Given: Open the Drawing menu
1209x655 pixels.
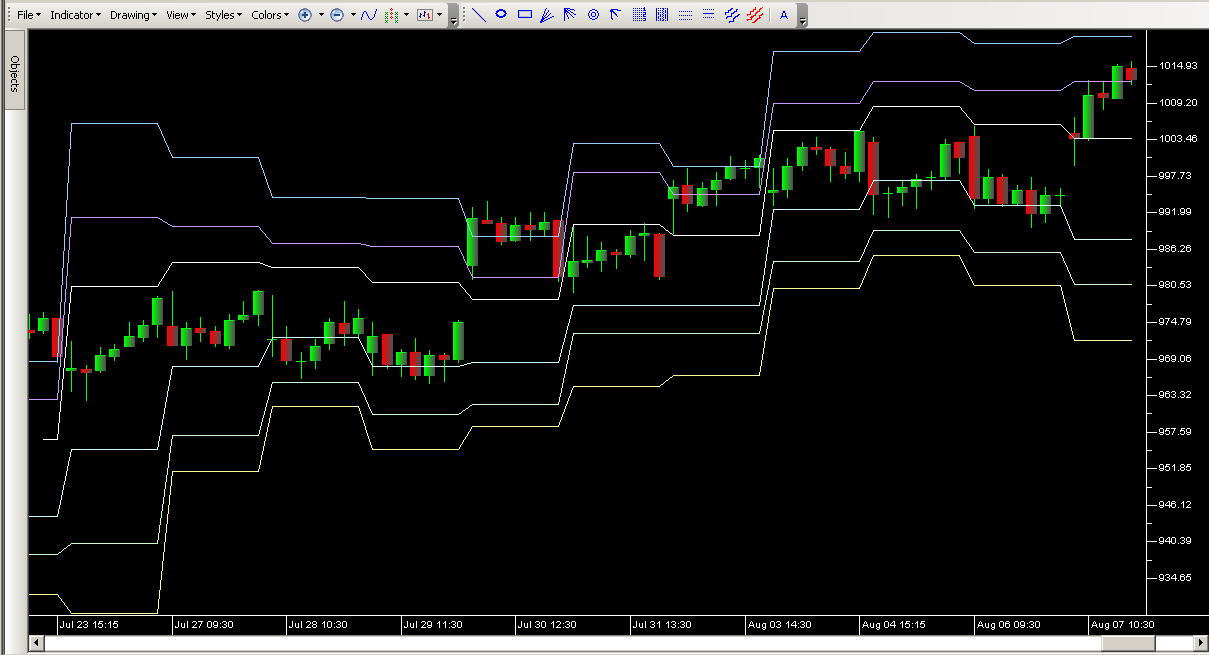Looking at the screenshot, I should pyautogui.click(x=133, y=15).
